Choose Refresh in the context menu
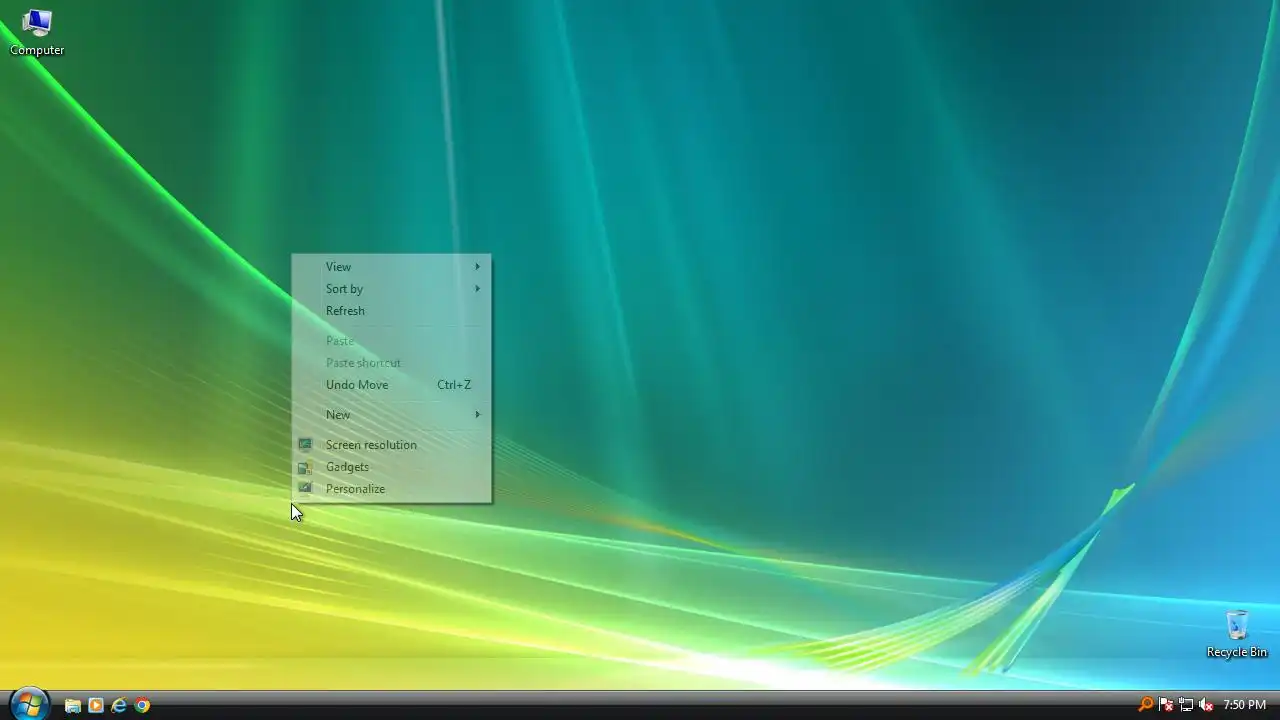Viewport: 1280px width, 720px height. [391, 311]
